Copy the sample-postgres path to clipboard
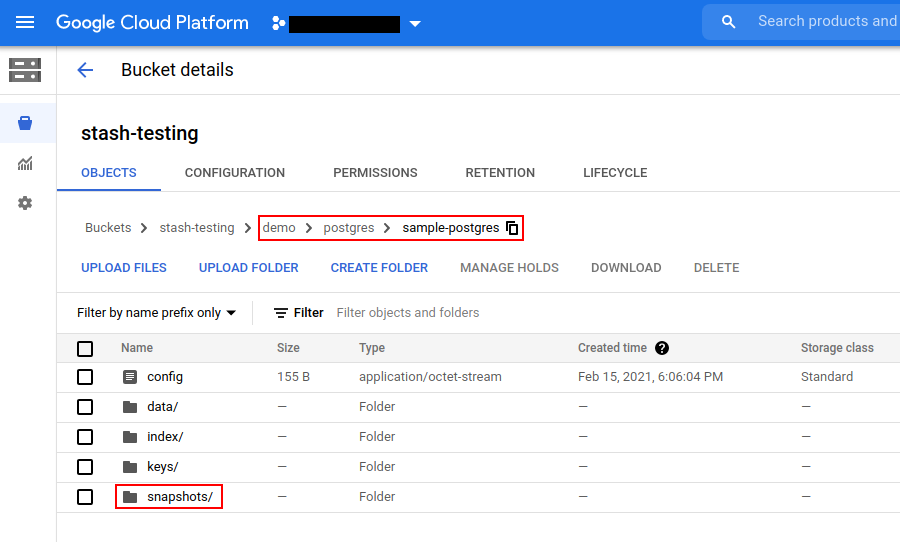The height and width of the screenshot is (542, 900). coord(512,228)
